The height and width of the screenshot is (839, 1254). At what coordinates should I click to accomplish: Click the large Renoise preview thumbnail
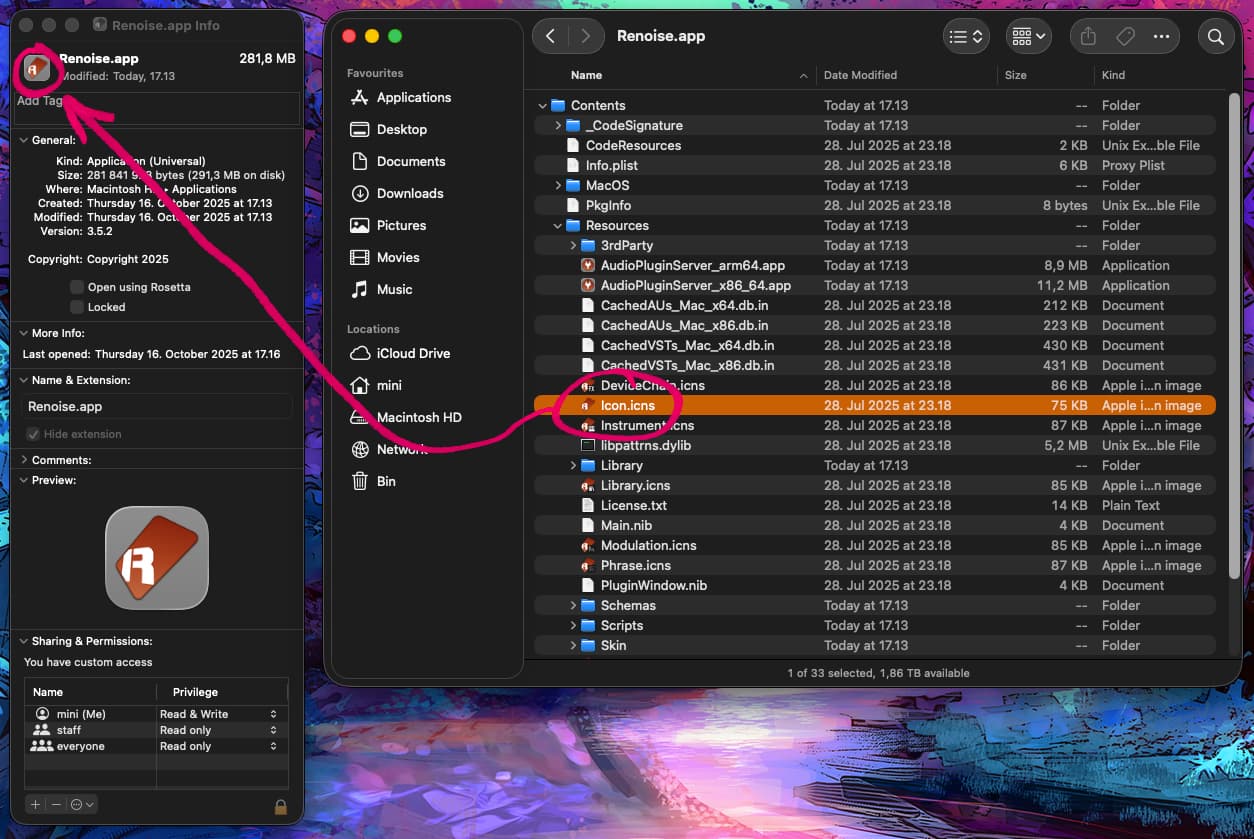[157, 557]
